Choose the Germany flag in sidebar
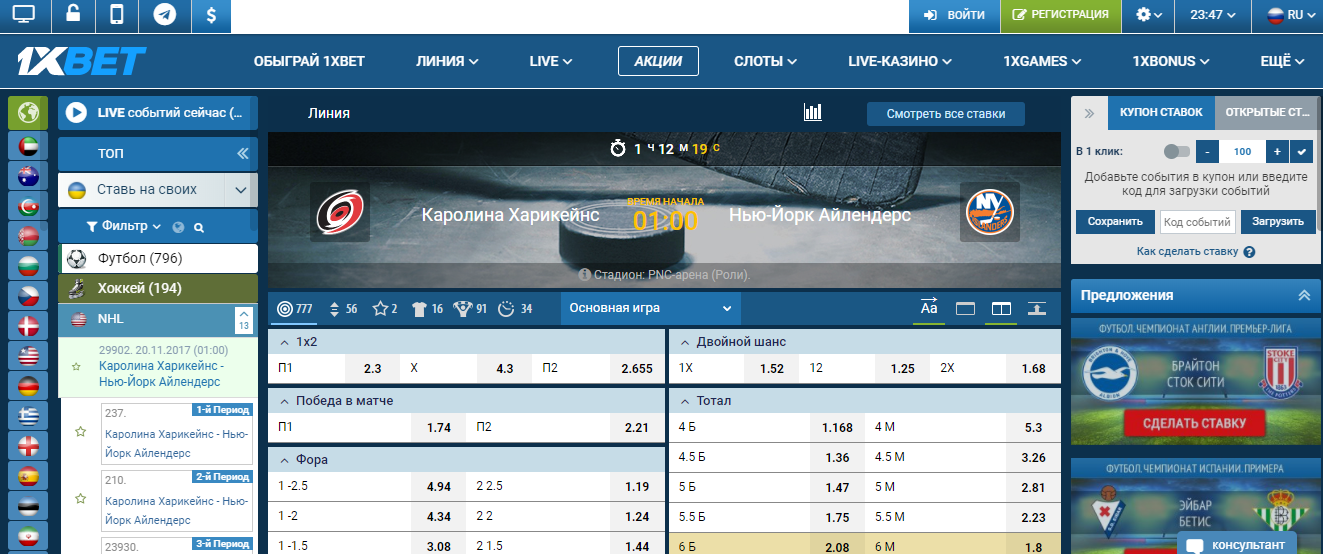The width and height of the screenshot is (1323, 554). coord(27,385)
